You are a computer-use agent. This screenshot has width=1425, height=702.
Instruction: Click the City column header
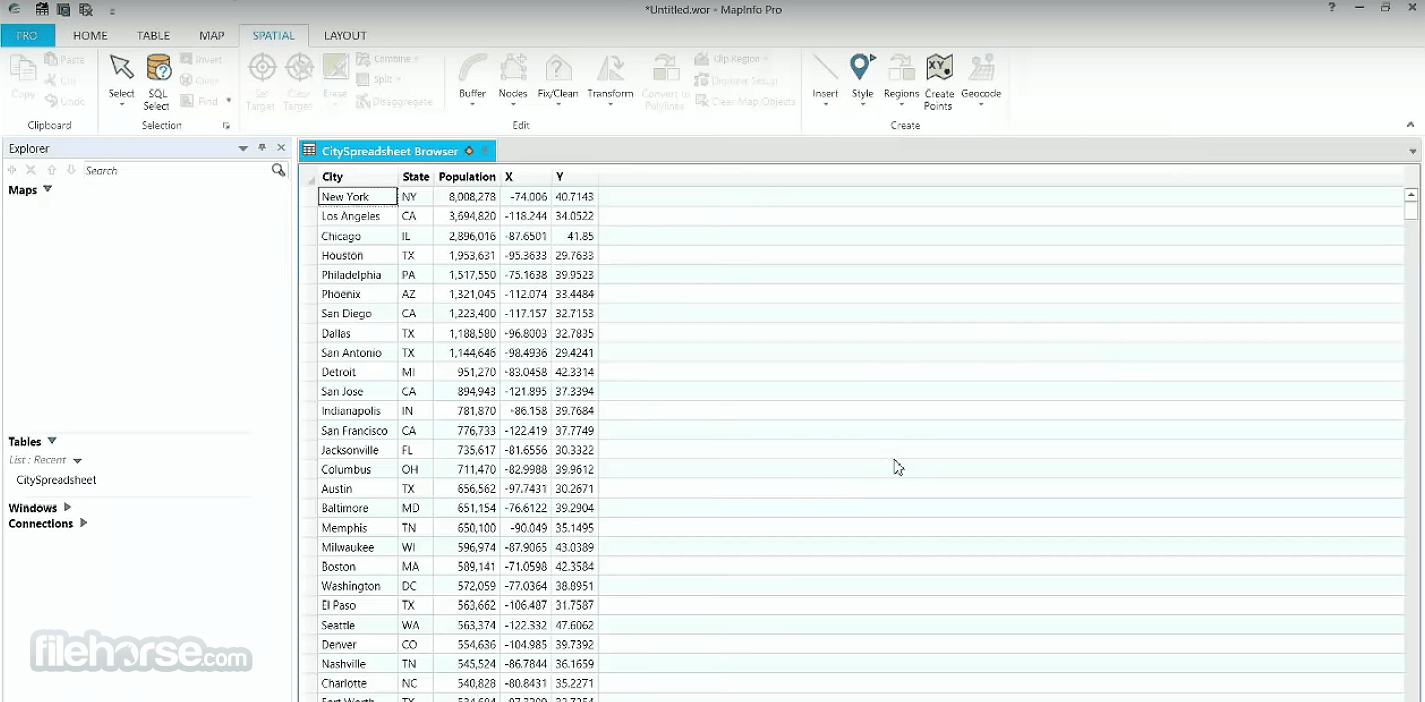(x=358, y=177)
